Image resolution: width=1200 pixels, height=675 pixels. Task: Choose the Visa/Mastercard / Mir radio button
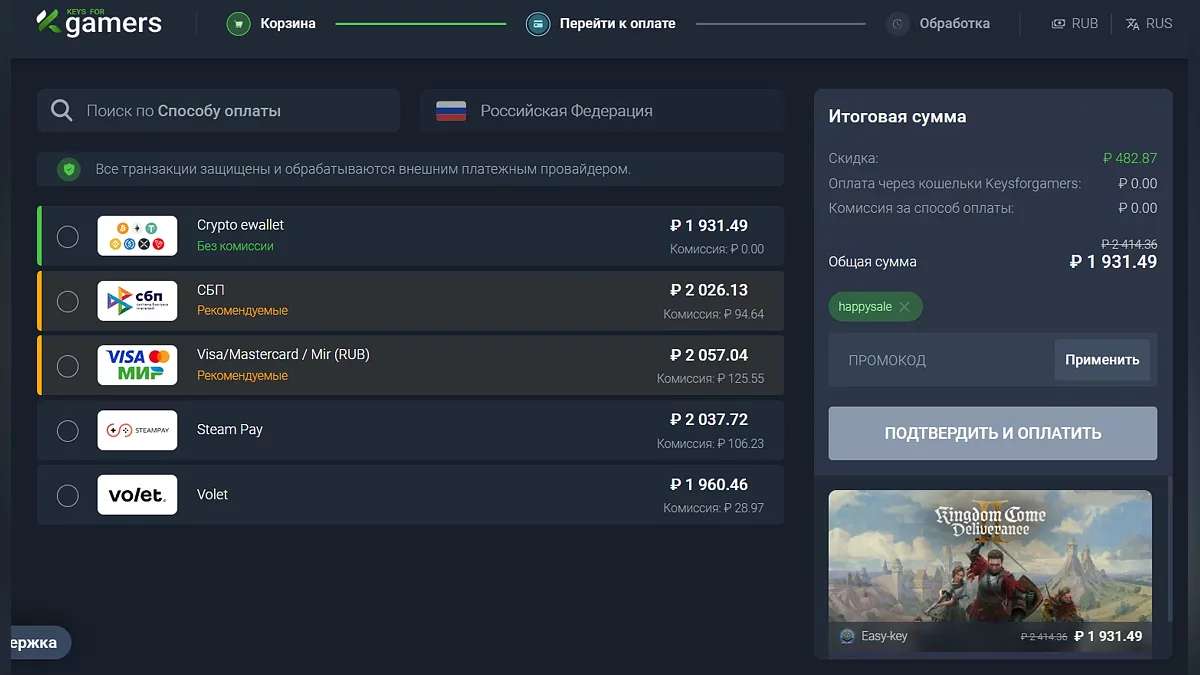pyautogui.click(x=67, y=366)
